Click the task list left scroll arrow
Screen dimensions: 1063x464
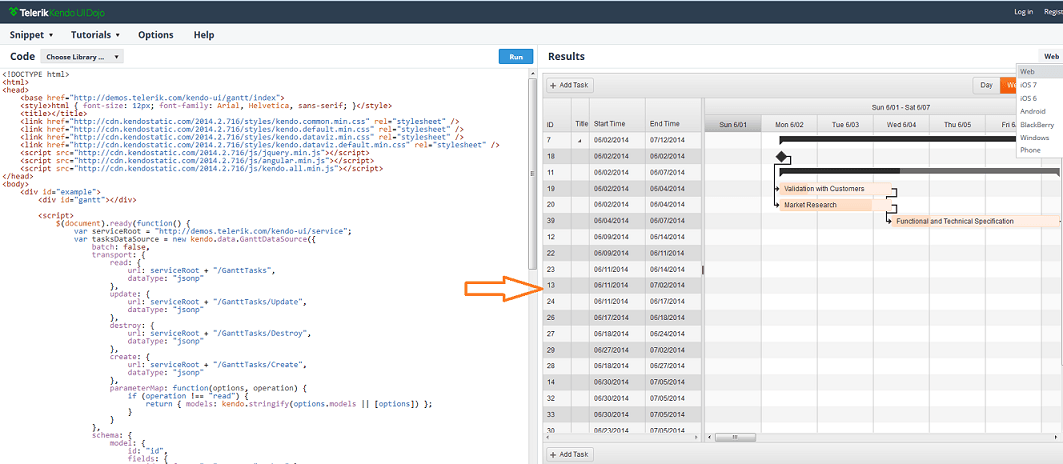pyautogui.click(x=547, y=438)
